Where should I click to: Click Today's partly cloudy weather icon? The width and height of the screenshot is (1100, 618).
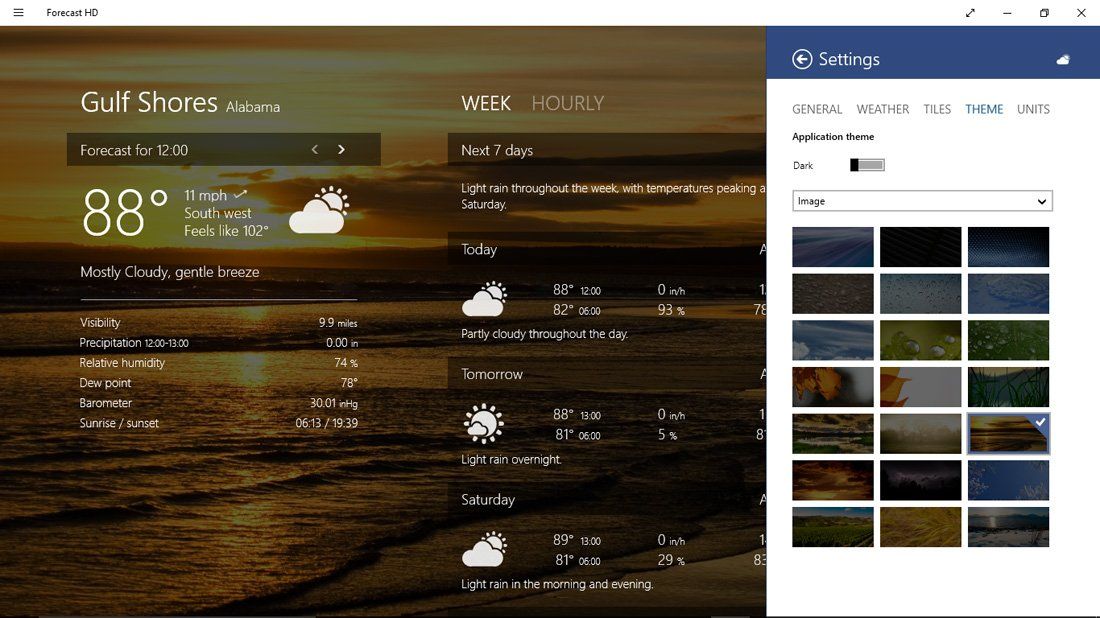(x=484, y=297)
